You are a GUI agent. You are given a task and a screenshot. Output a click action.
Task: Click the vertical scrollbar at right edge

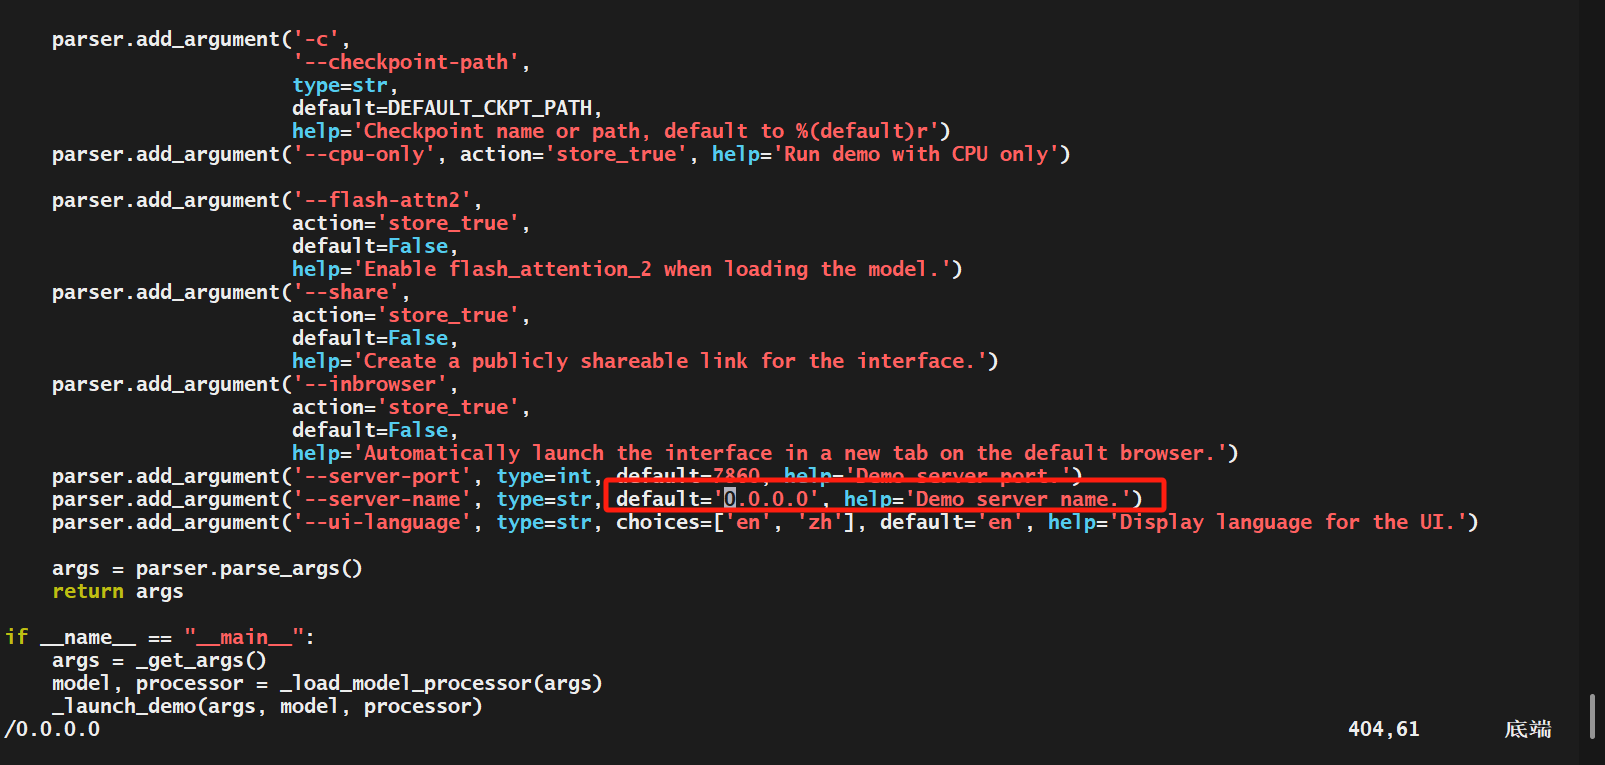click(x=1591, y=717)
